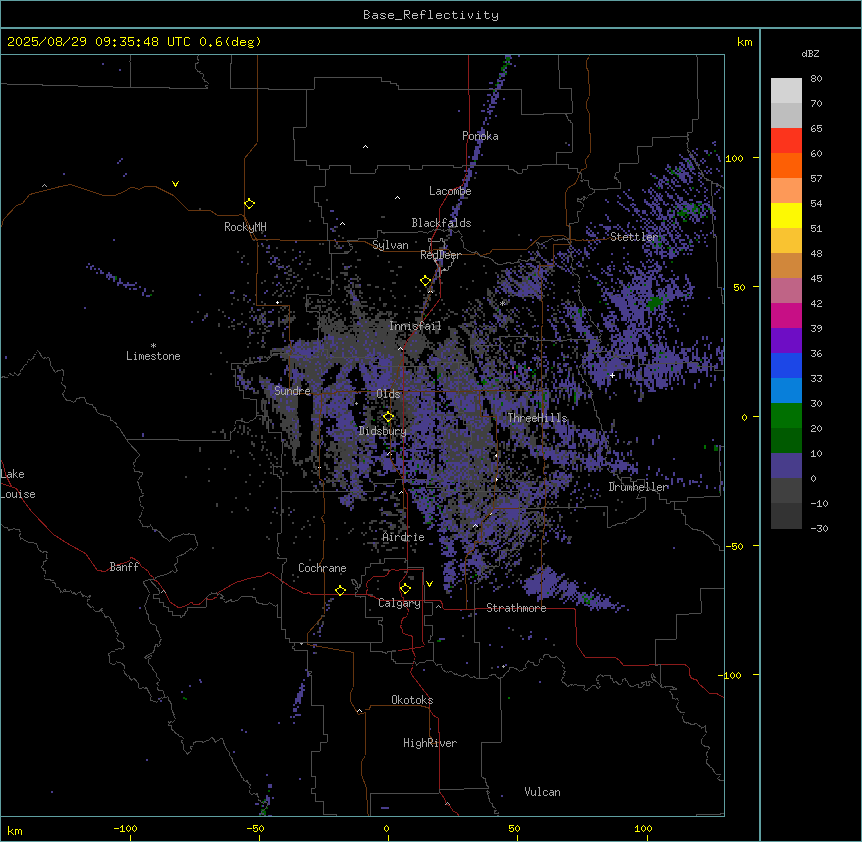862x842 pixels.
Task: Select the Didsbury label
Action: click(383, 431)
